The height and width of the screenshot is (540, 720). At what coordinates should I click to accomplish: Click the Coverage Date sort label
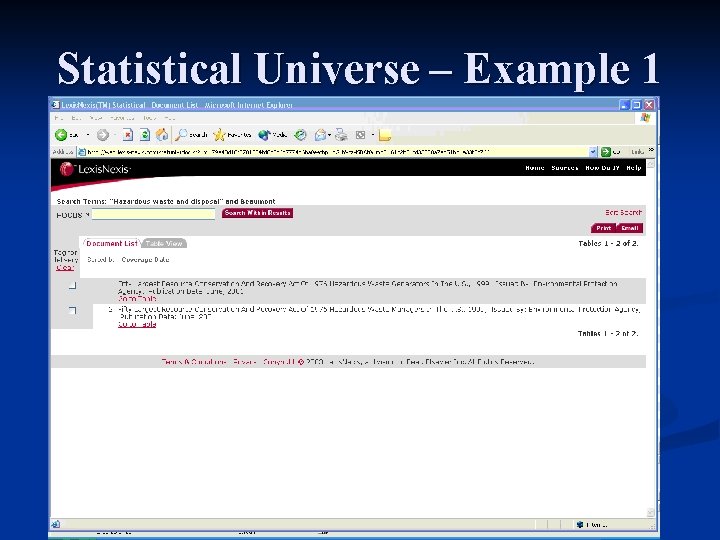pos(145,259)
